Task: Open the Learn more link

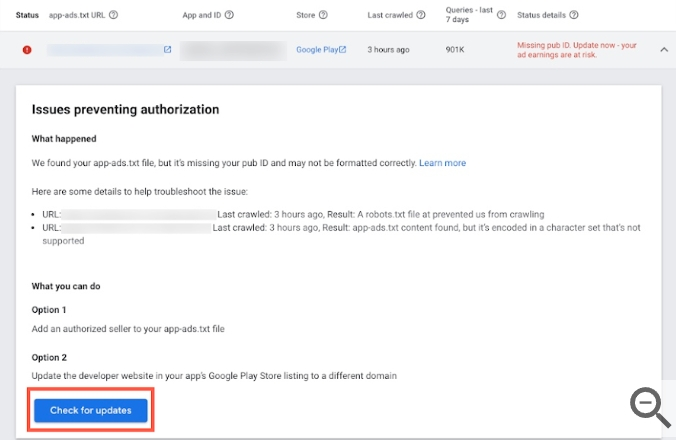Action: [442, 163]
